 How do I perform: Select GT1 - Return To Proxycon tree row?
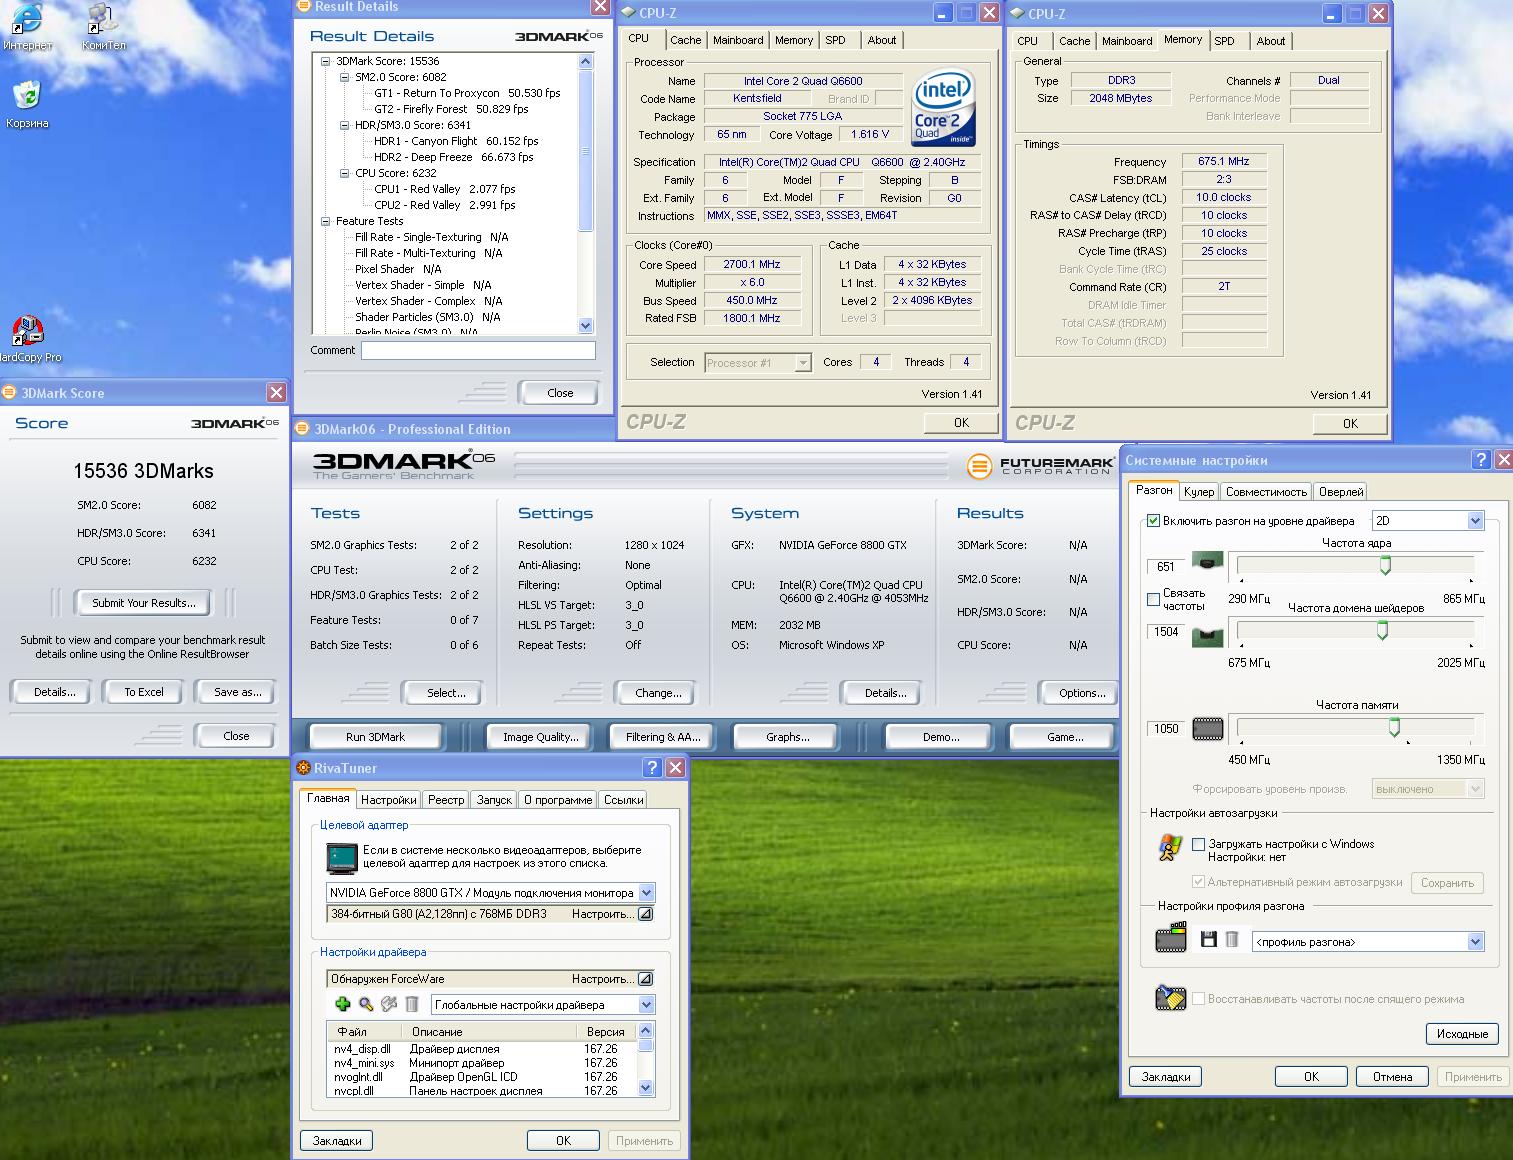[x=467, y=93]
